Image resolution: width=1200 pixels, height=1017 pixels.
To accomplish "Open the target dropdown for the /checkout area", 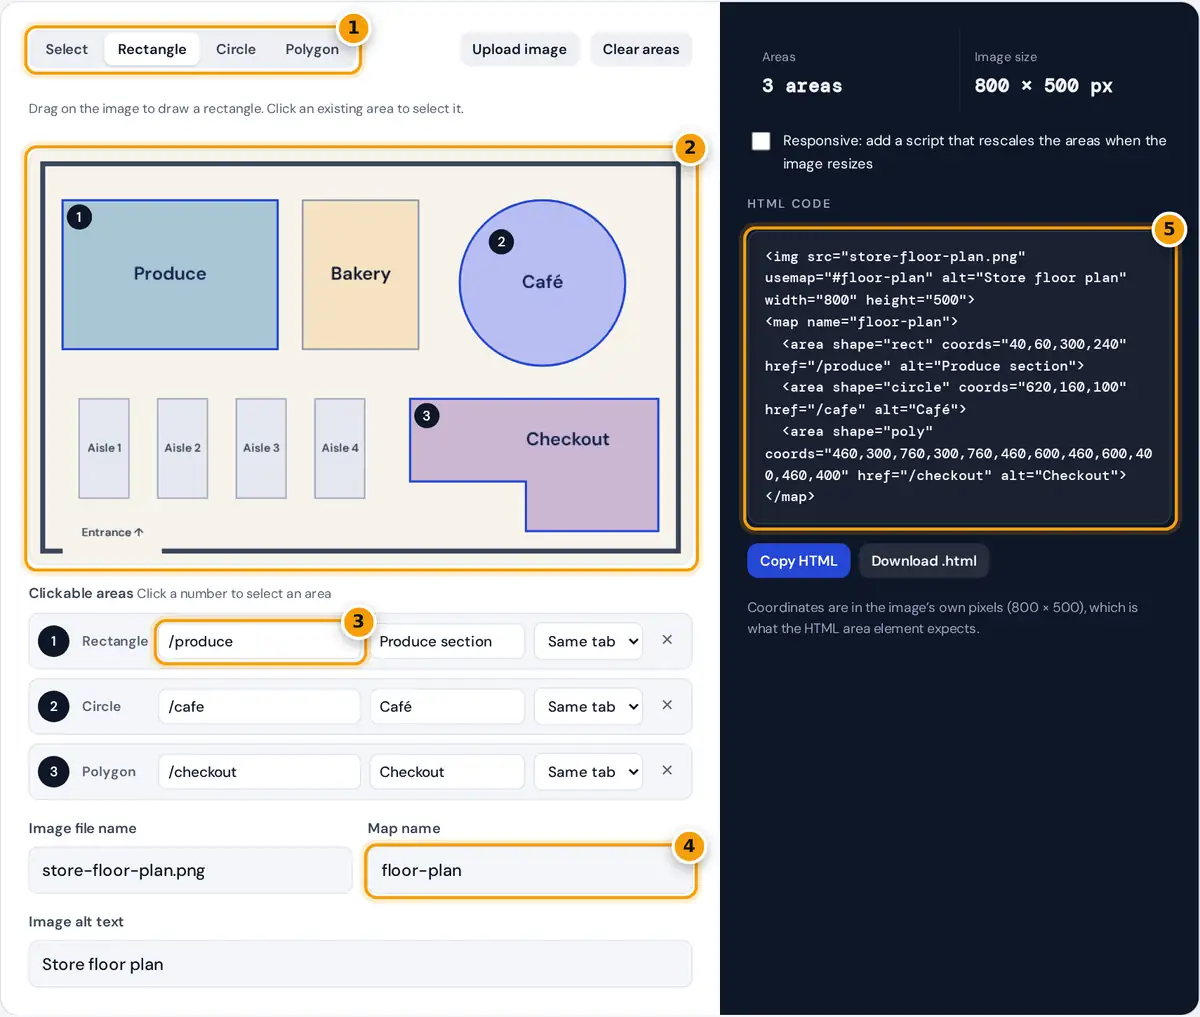I will pos(588,771).
